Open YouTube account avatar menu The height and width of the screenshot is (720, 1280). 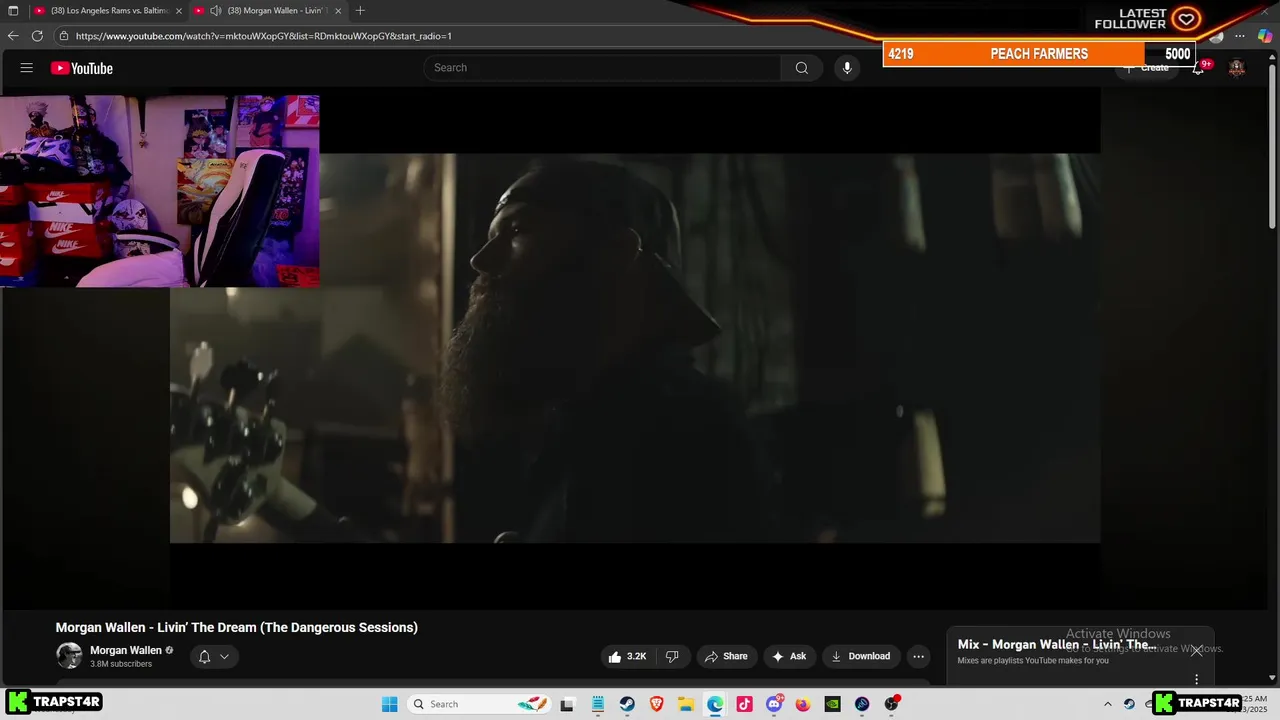[x=1237, y=68]
